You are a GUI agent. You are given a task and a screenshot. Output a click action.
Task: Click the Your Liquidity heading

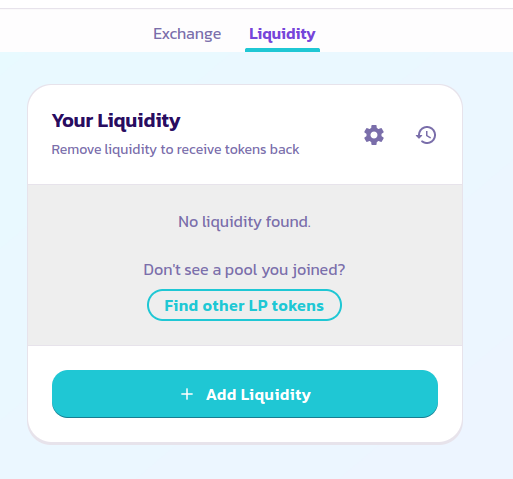tap(116, 121)
